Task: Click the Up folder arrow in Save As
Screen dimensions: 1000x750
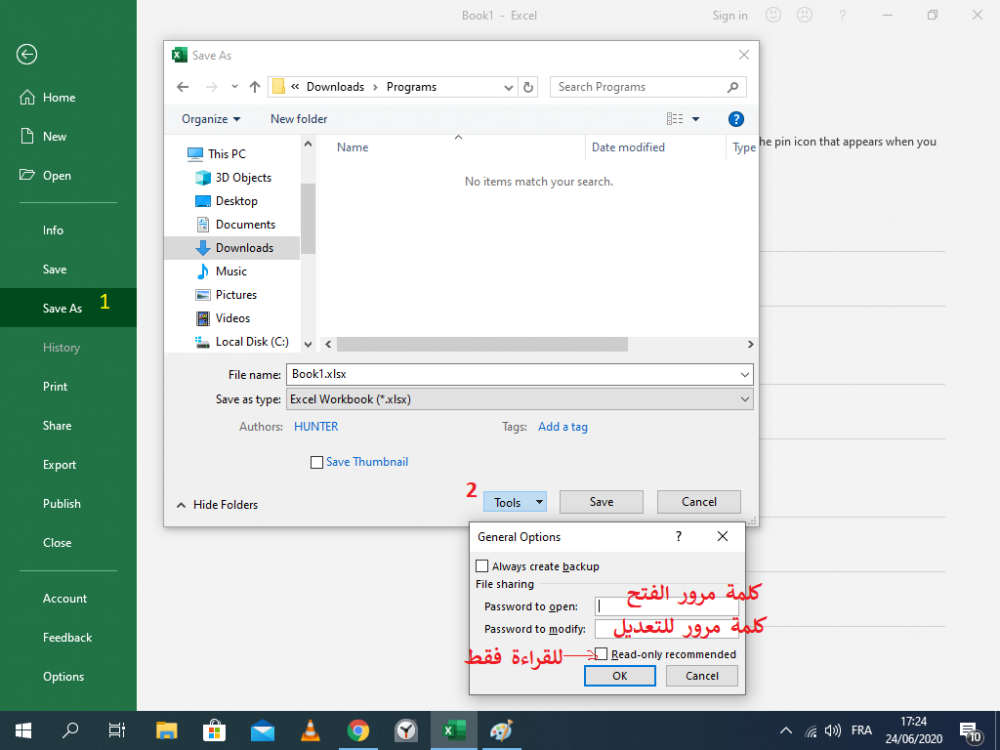Action: 255,87
